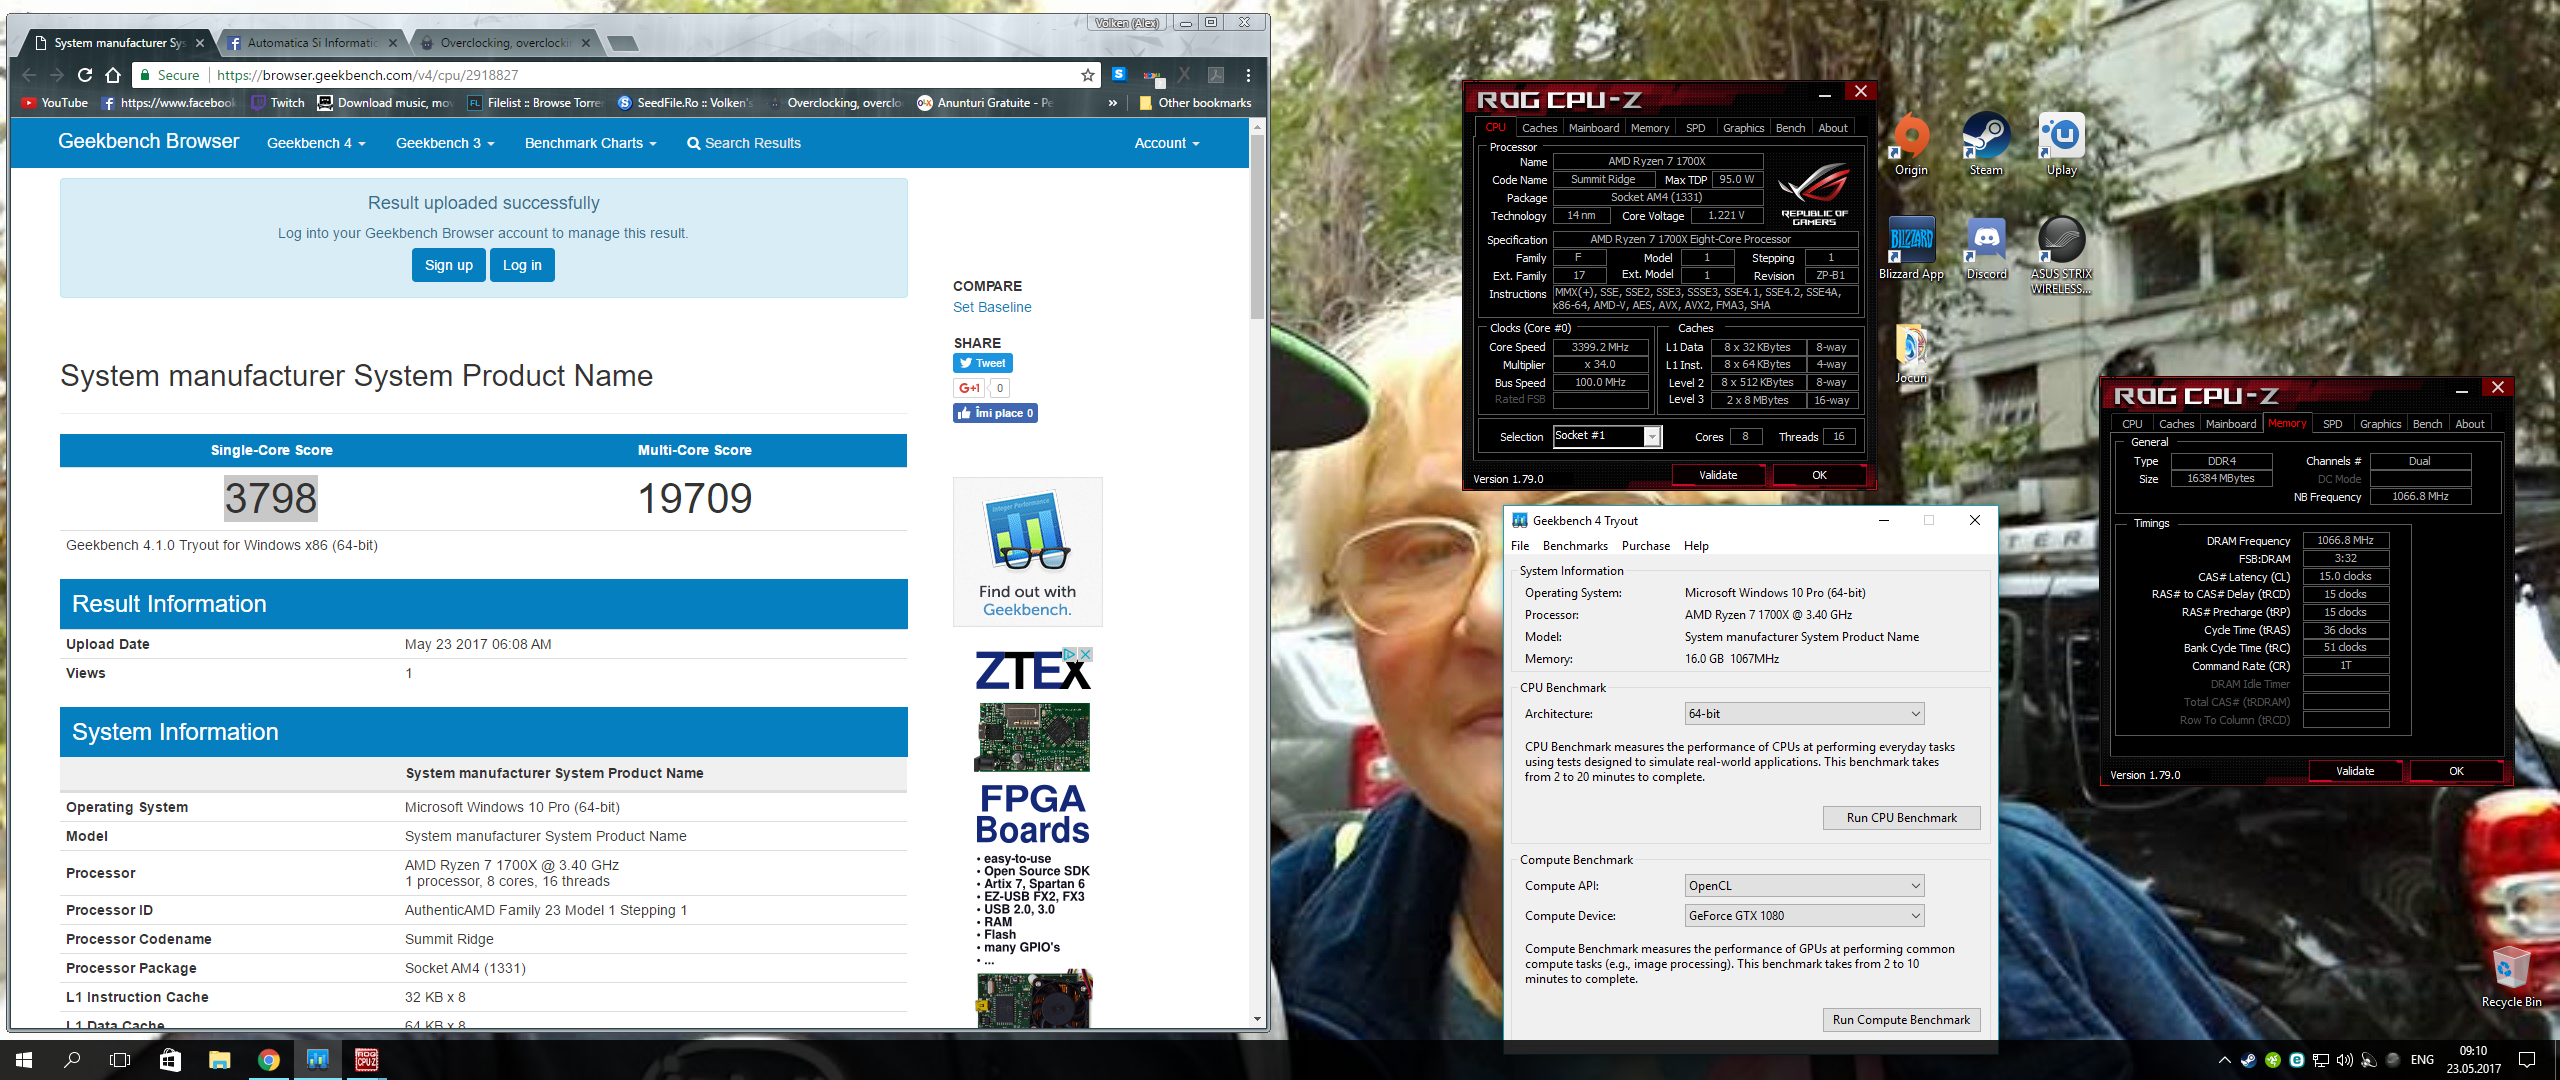Open the Chrome three-dot menu
Screen dimensions: 2560x1080
[x=1248, y=75]
